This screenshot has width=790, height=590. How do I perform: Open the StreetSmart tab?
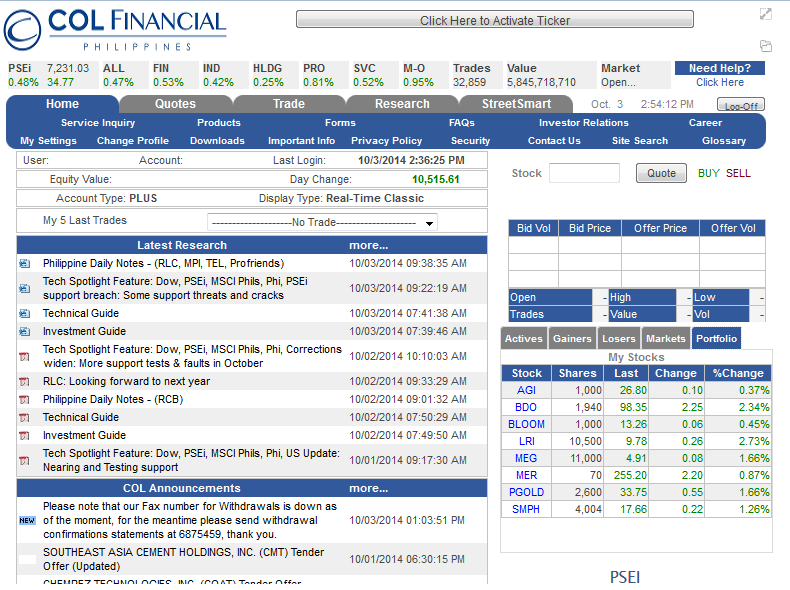pyautogui.click(x=516, y=104)
